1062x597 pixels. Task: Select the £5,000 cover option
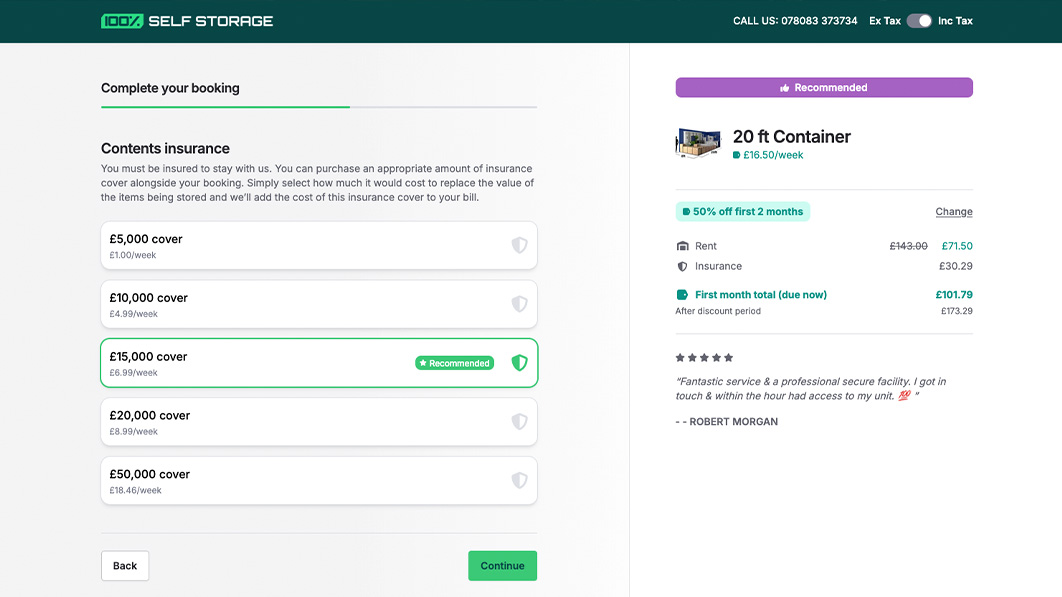(x=300, y=246)
